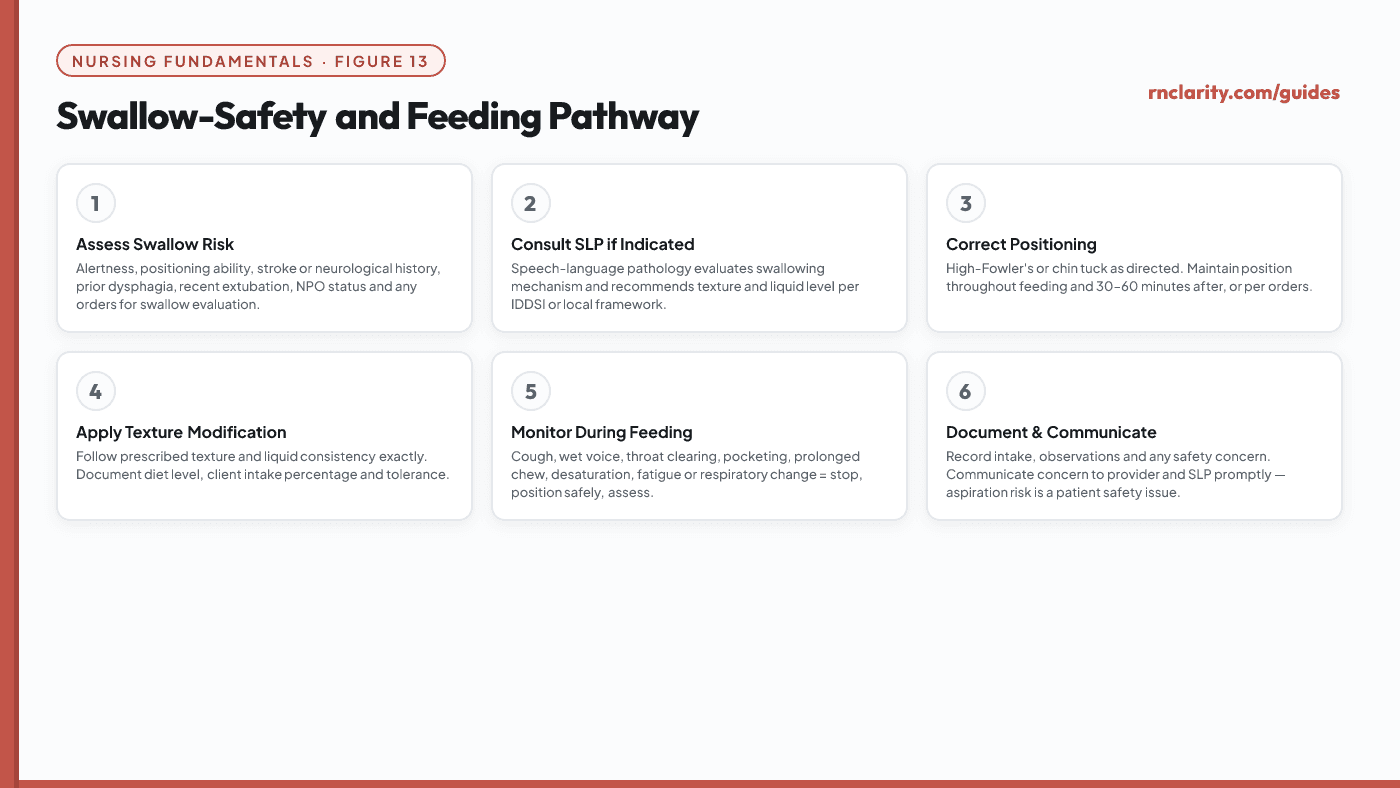This screenshot has height=788, width=1400.
Task: Select the Assess Swallow Risk heading
Action: 155,244
